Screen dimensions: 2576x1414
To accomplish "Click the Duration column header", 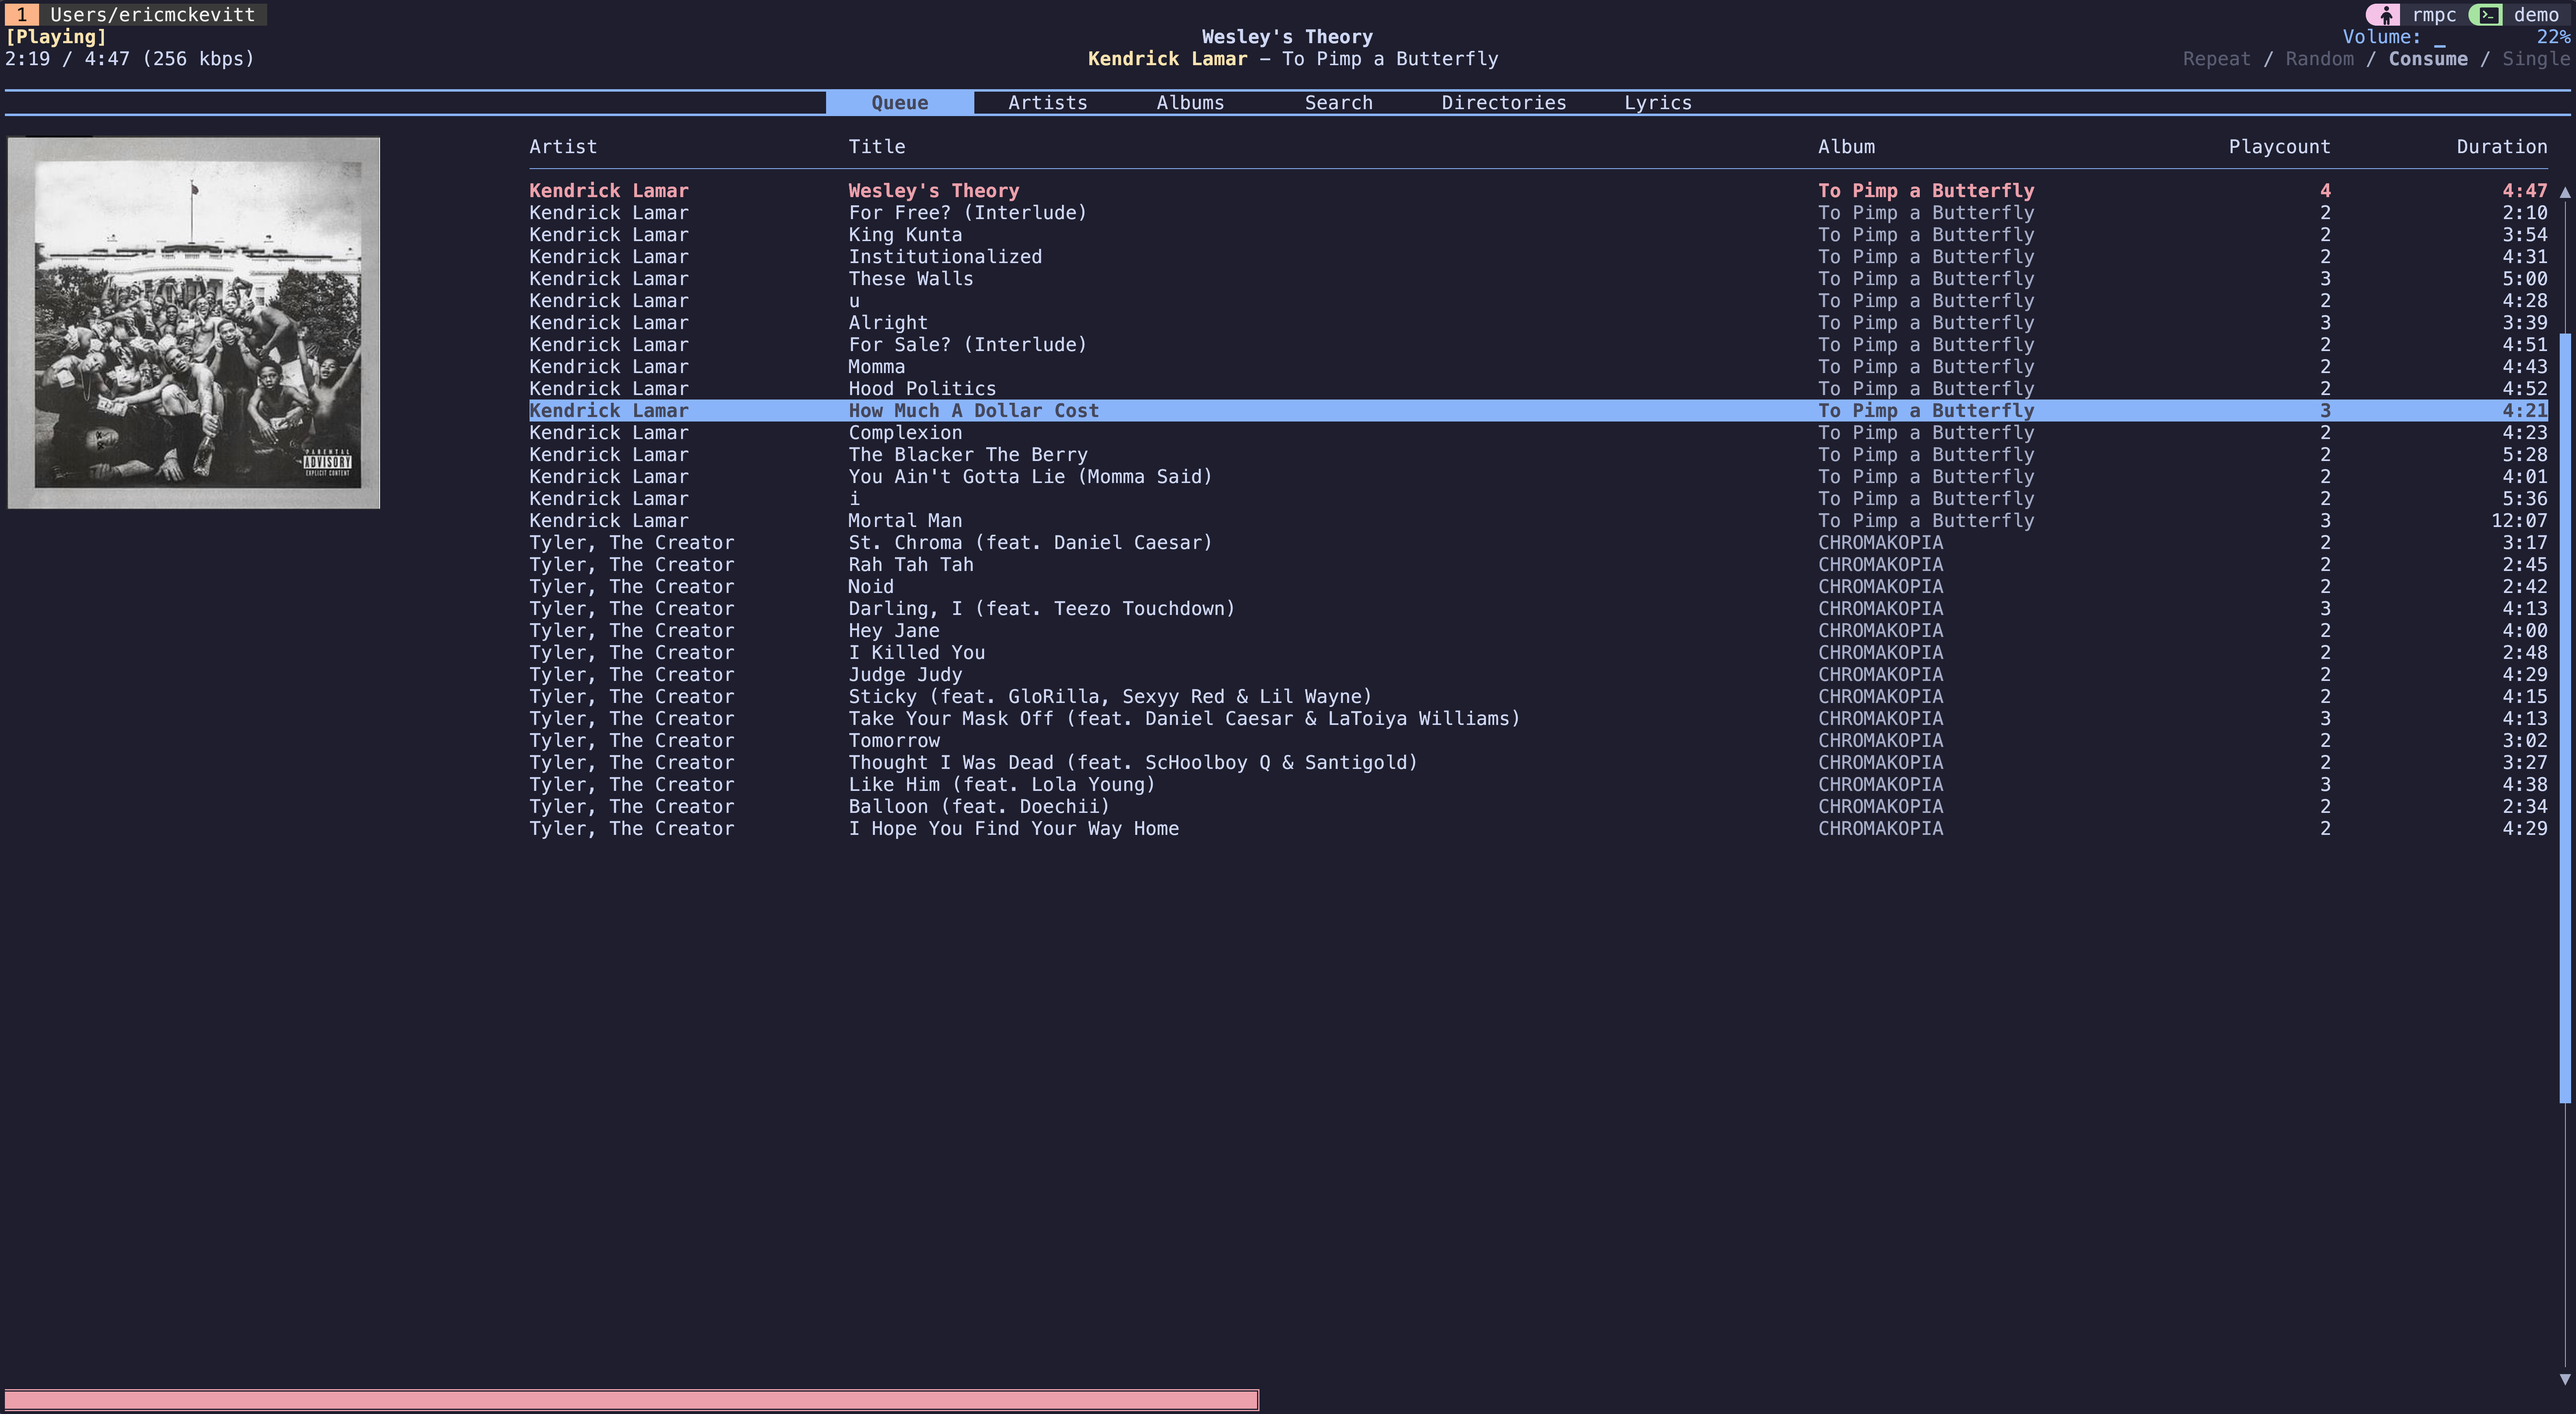I will [x=2502, y=147].
